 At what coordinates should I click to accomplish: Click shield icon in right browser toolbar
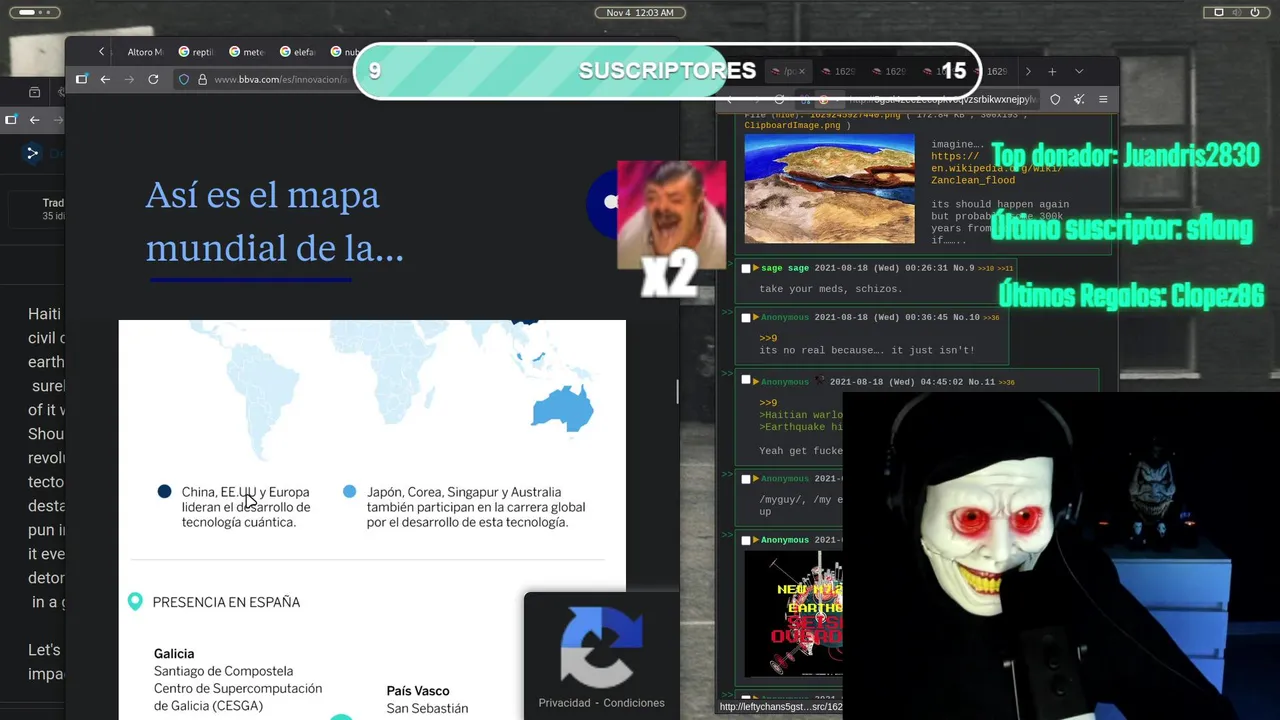click(x=1055, y=99)
